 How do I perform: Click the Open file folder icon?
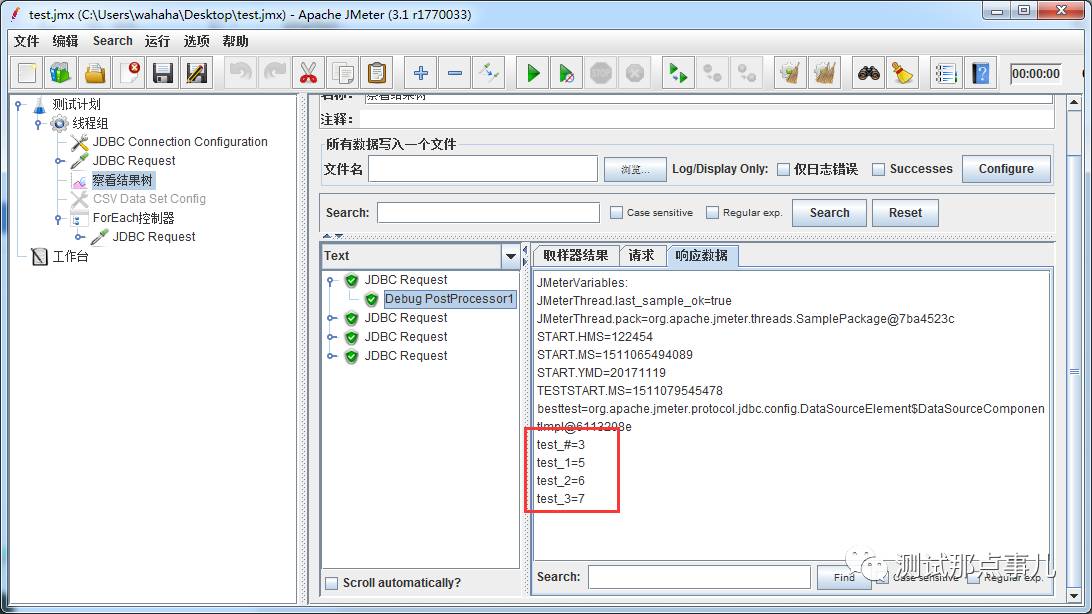coord(95,73)
